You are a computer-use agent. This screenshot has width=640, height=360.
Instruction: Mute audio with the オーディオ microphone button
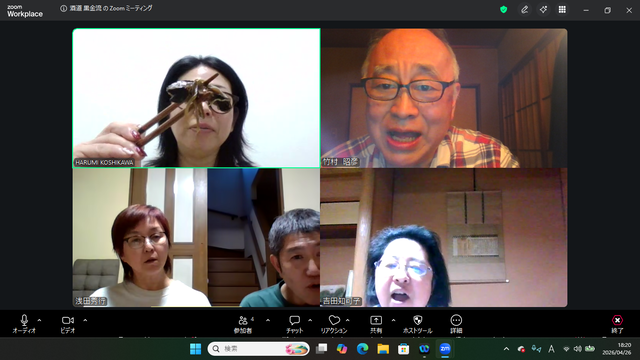[24, 324]
